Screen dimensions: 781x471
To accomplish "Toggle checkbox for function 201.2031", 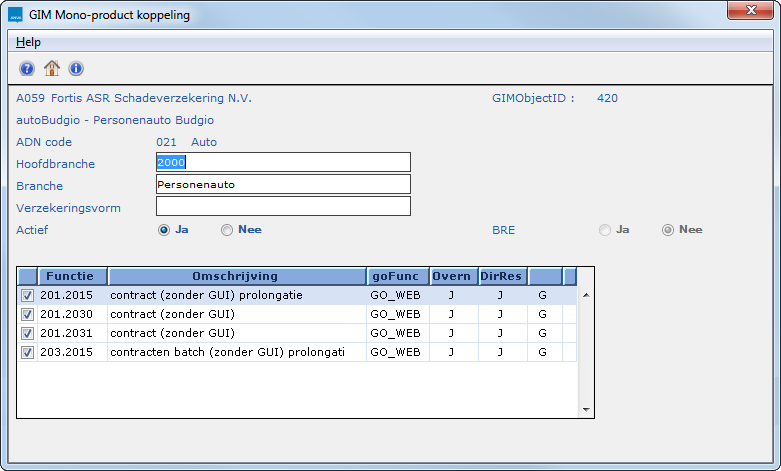I will 27,333.
